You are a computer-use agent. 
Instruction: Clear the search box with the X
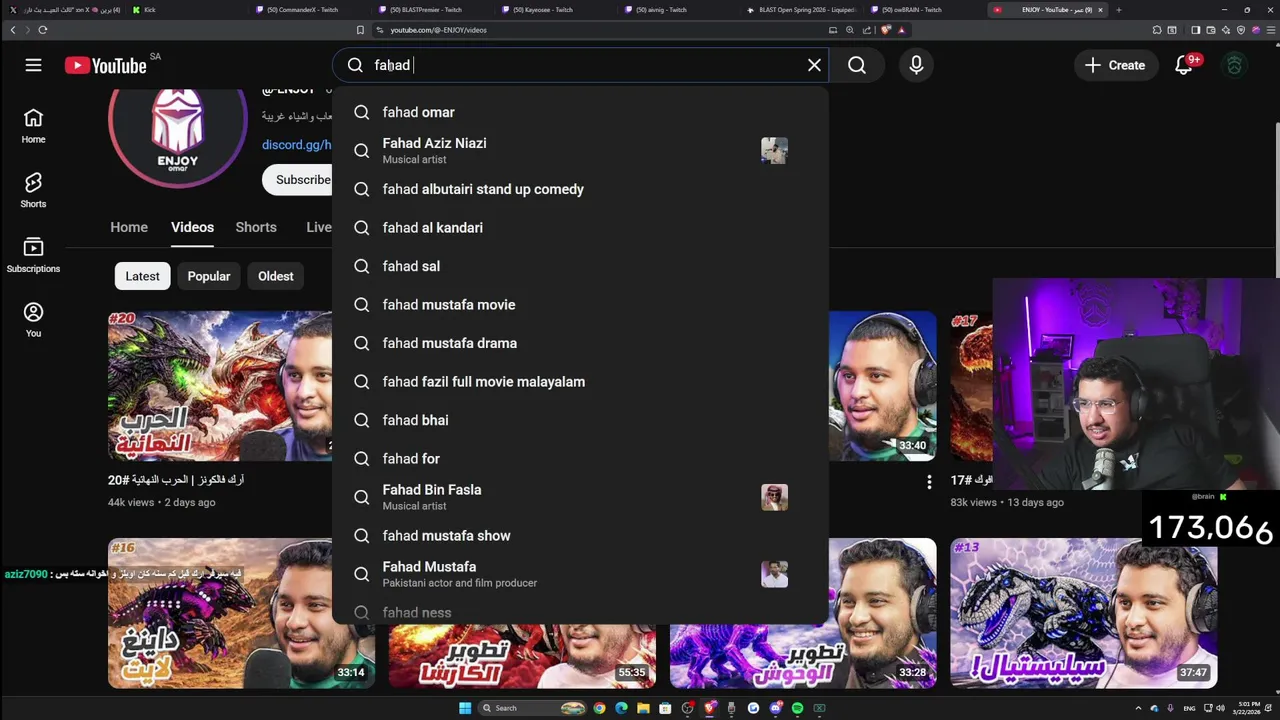pyautogui.click(x=814, y=65)
